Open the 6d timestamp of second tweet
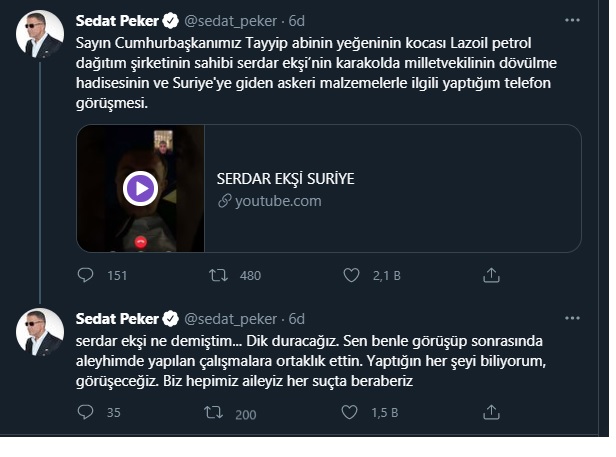 click(x=297, y=319)
